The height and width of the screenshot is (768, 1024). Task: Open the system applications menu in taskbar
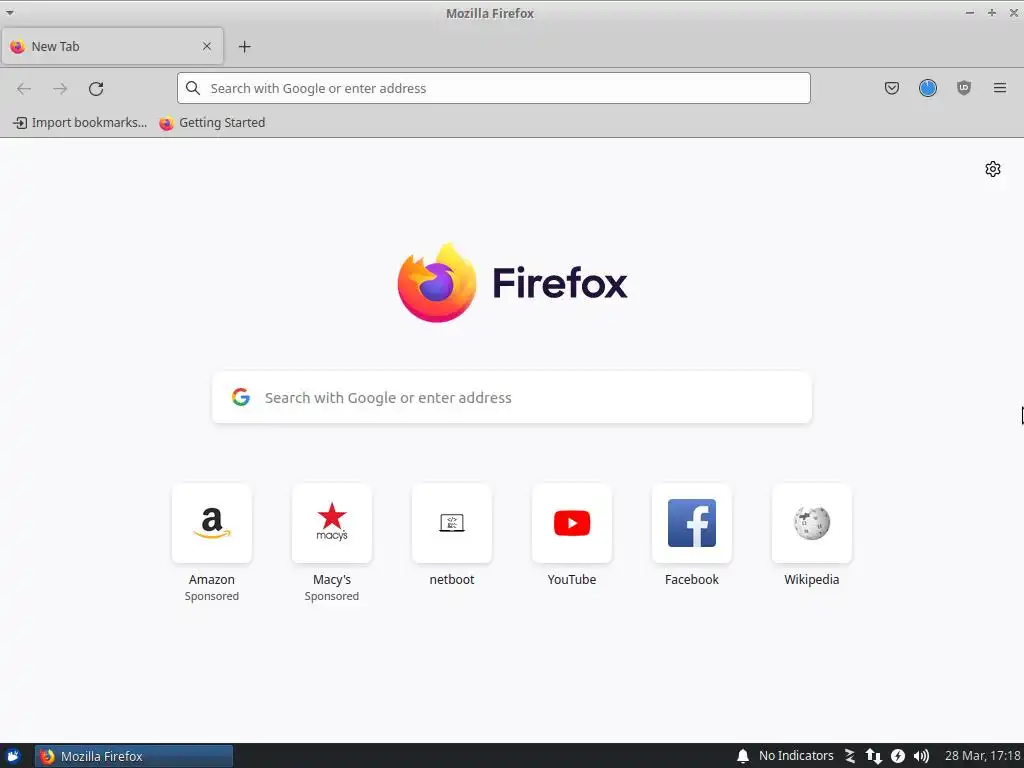[13, 756]
